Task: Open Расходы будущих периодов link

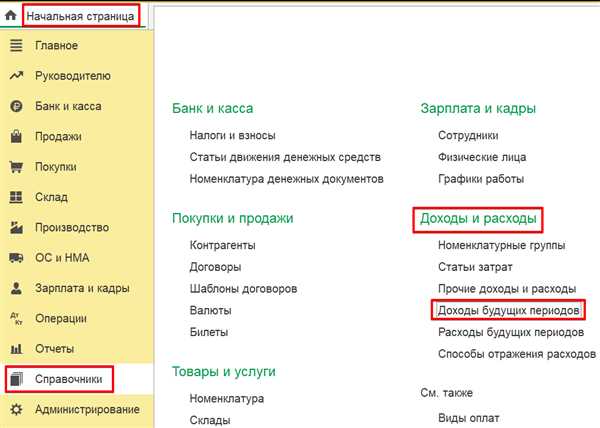Action: (511, 332)
